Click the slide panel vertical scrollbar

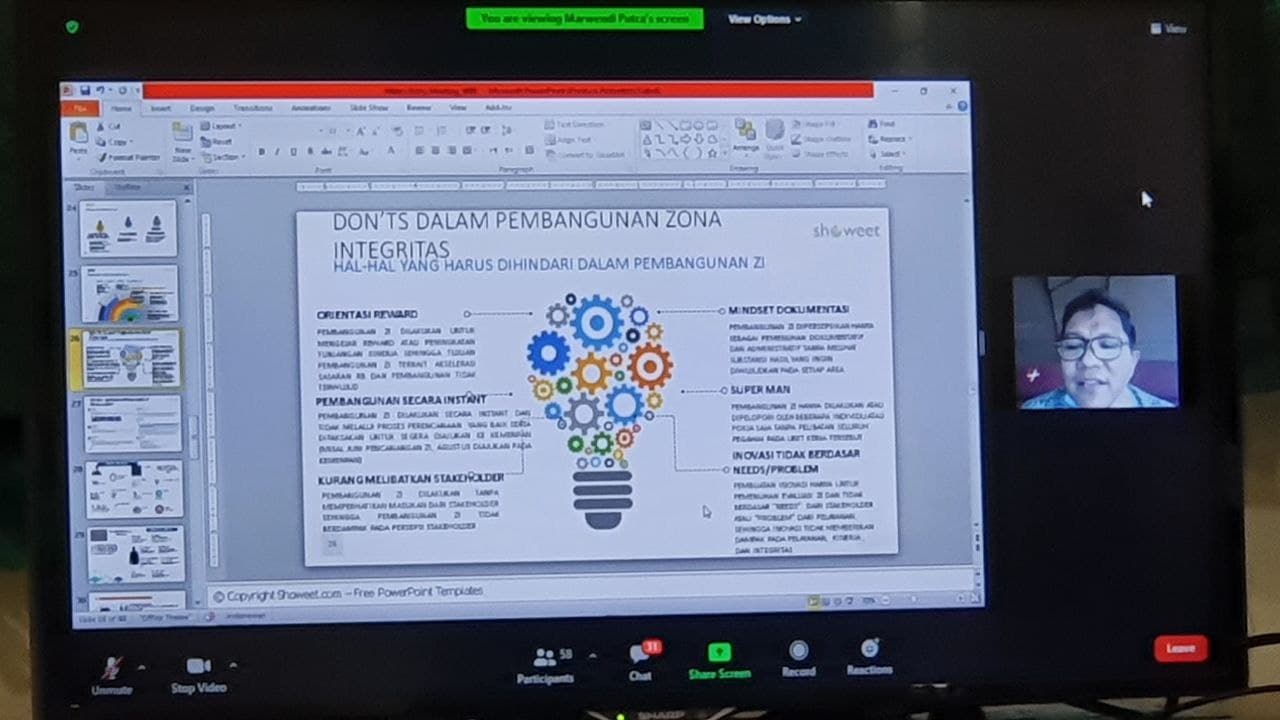194,420
